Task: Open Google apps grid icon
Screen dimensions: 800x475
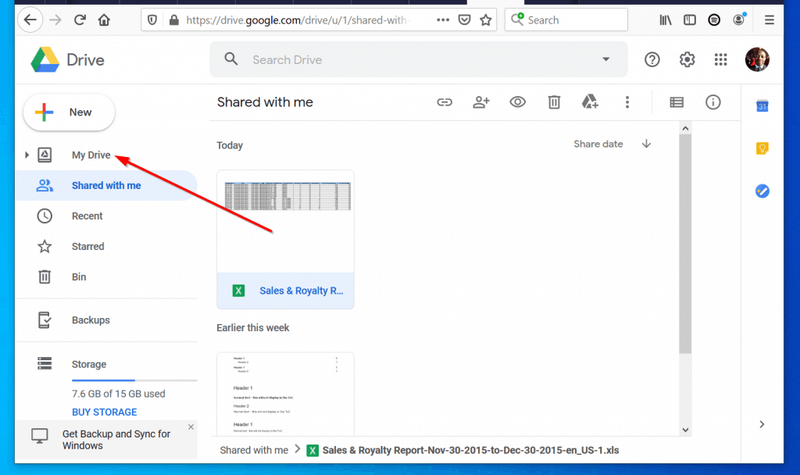Action: coord(720,60)
